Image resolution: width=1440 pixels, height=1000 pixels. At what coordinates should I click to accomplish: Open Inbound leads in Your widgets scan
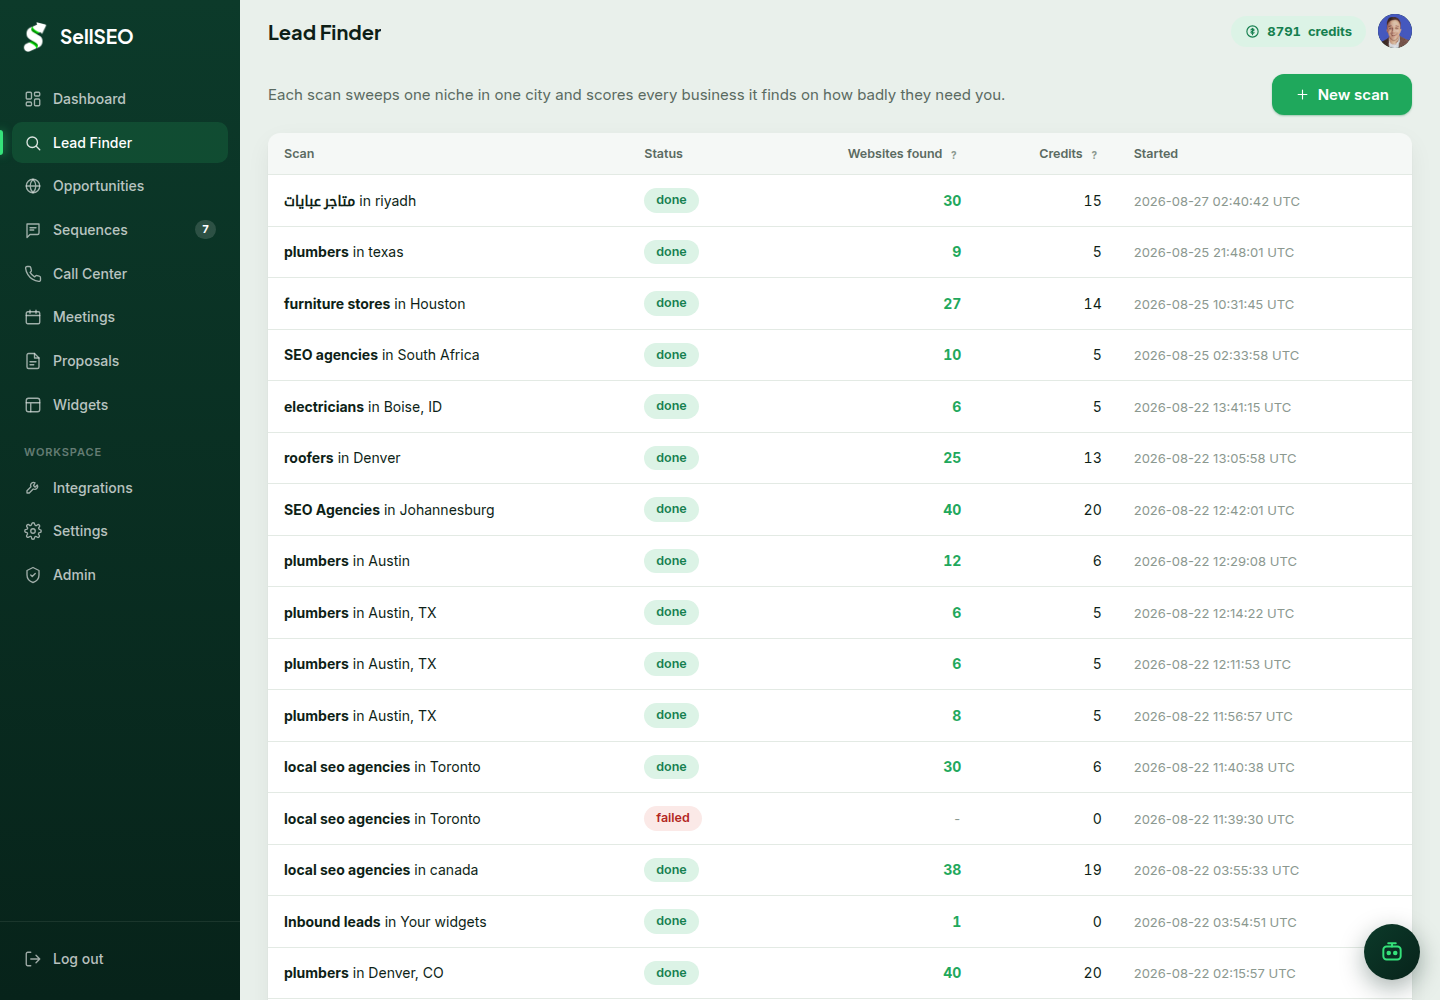click(840, 922)
